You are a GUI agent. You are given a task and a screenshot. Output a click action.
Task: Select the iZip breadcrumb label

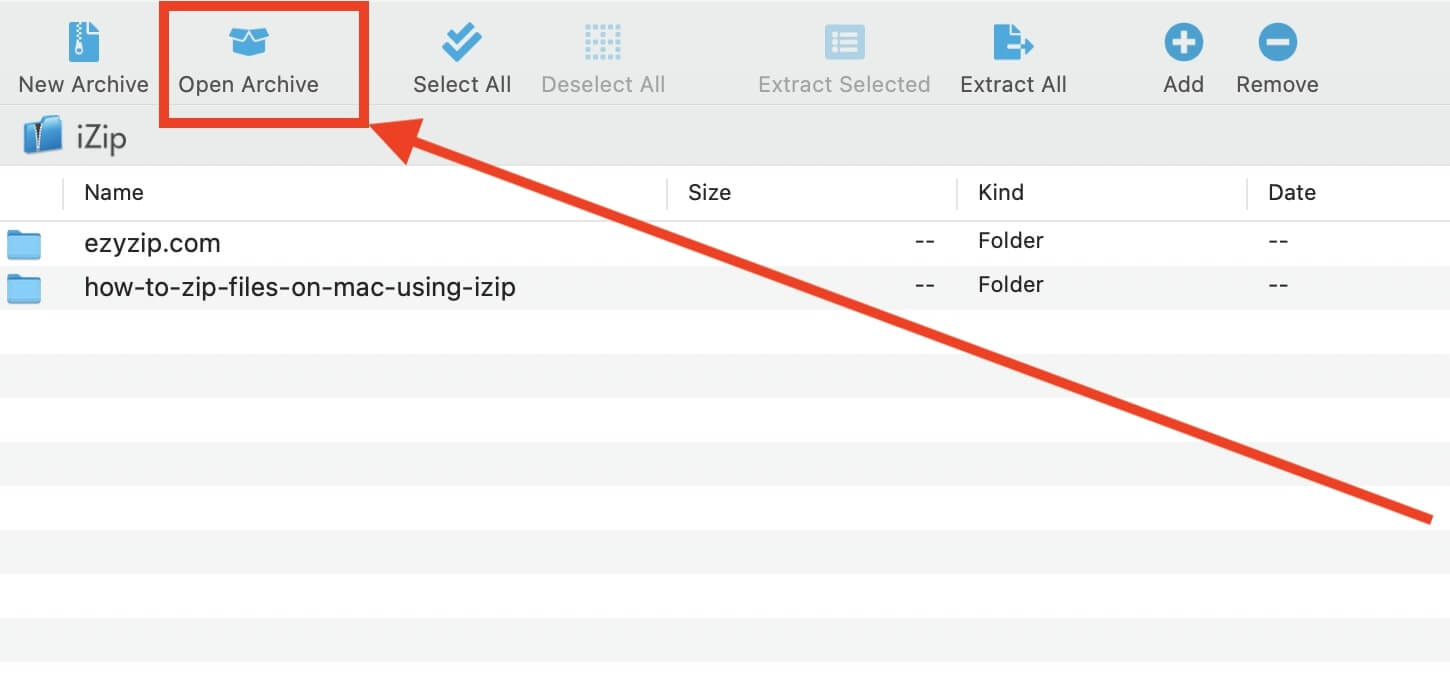tap(102, 136)
